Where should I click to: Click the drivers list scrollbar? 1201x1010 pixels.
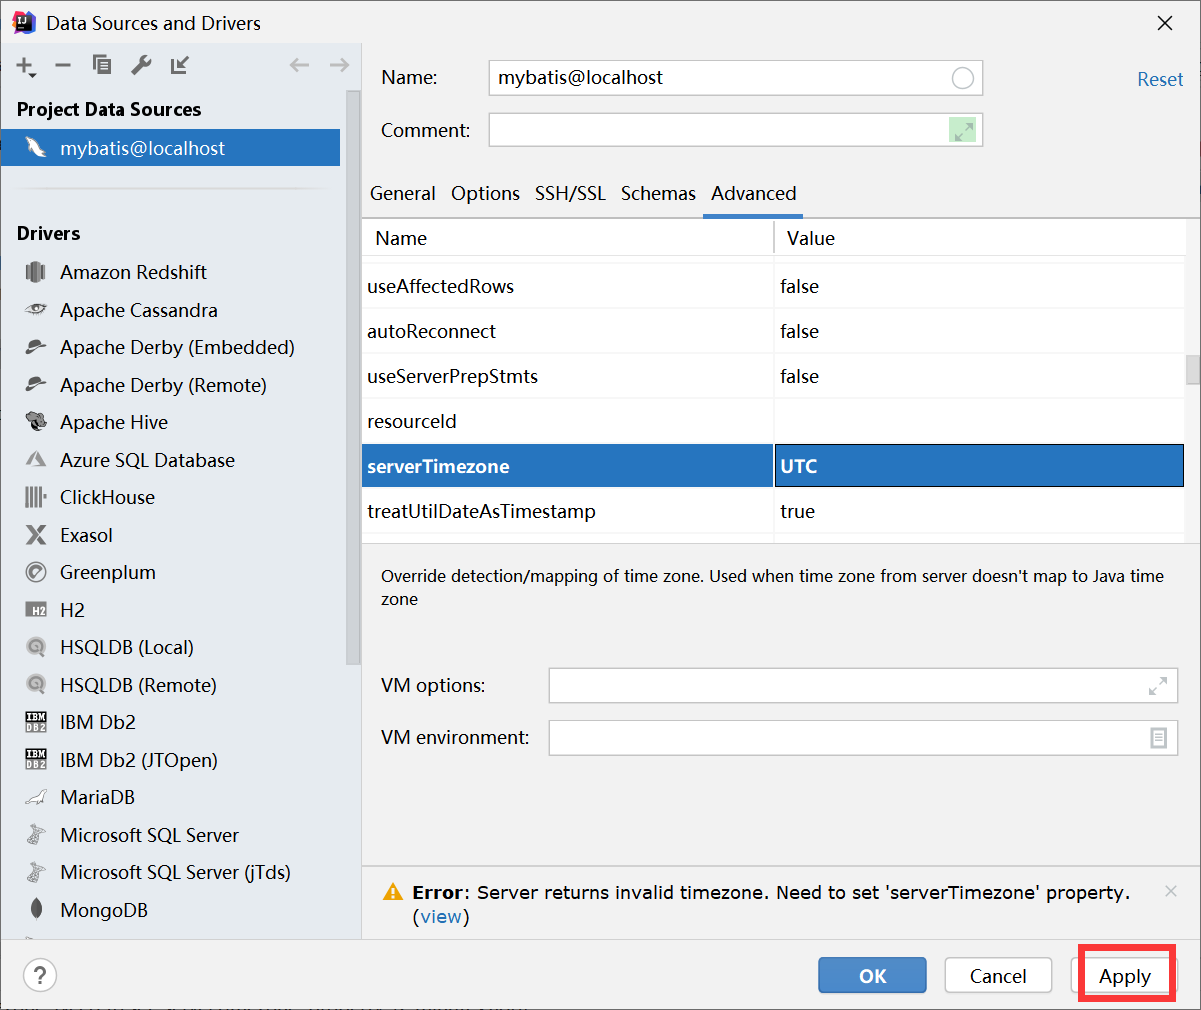[352, 378]
